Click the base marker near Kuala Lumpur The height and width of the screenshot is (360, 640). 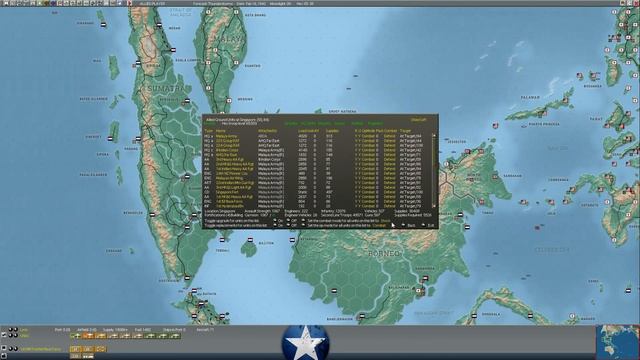[209, 62]
